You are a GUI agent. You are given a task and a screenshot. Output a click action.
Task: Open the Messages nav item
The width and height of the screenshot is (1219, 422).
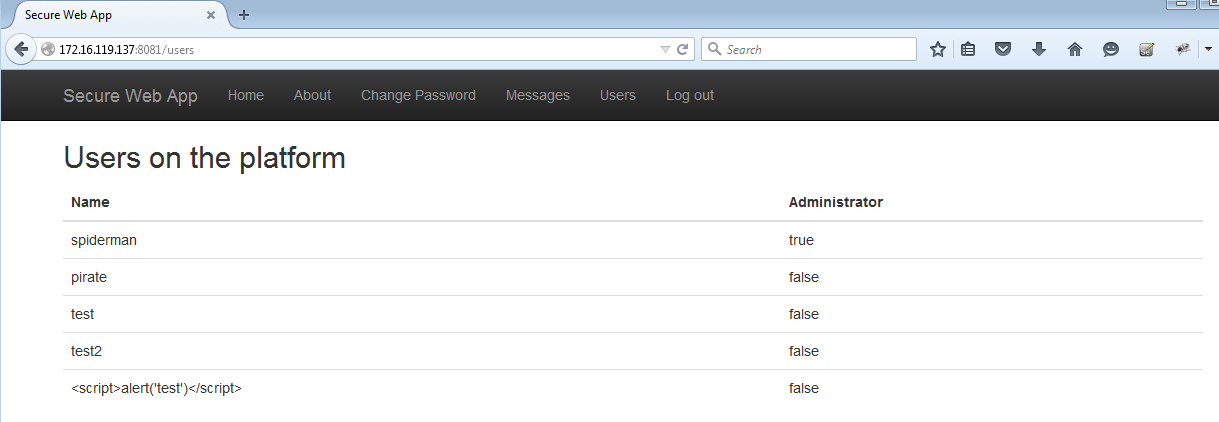tap(538, 95)
